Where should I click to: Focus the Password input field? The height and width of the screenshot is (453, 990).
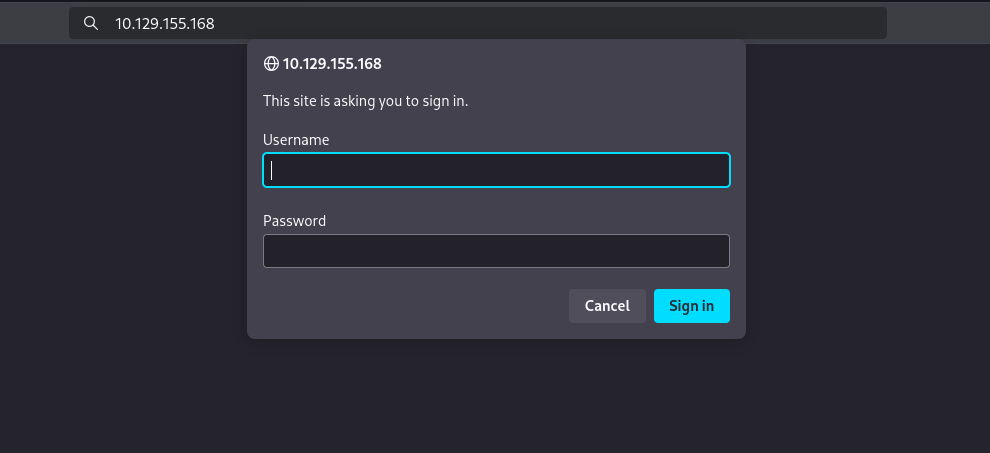tap(496, 251)
